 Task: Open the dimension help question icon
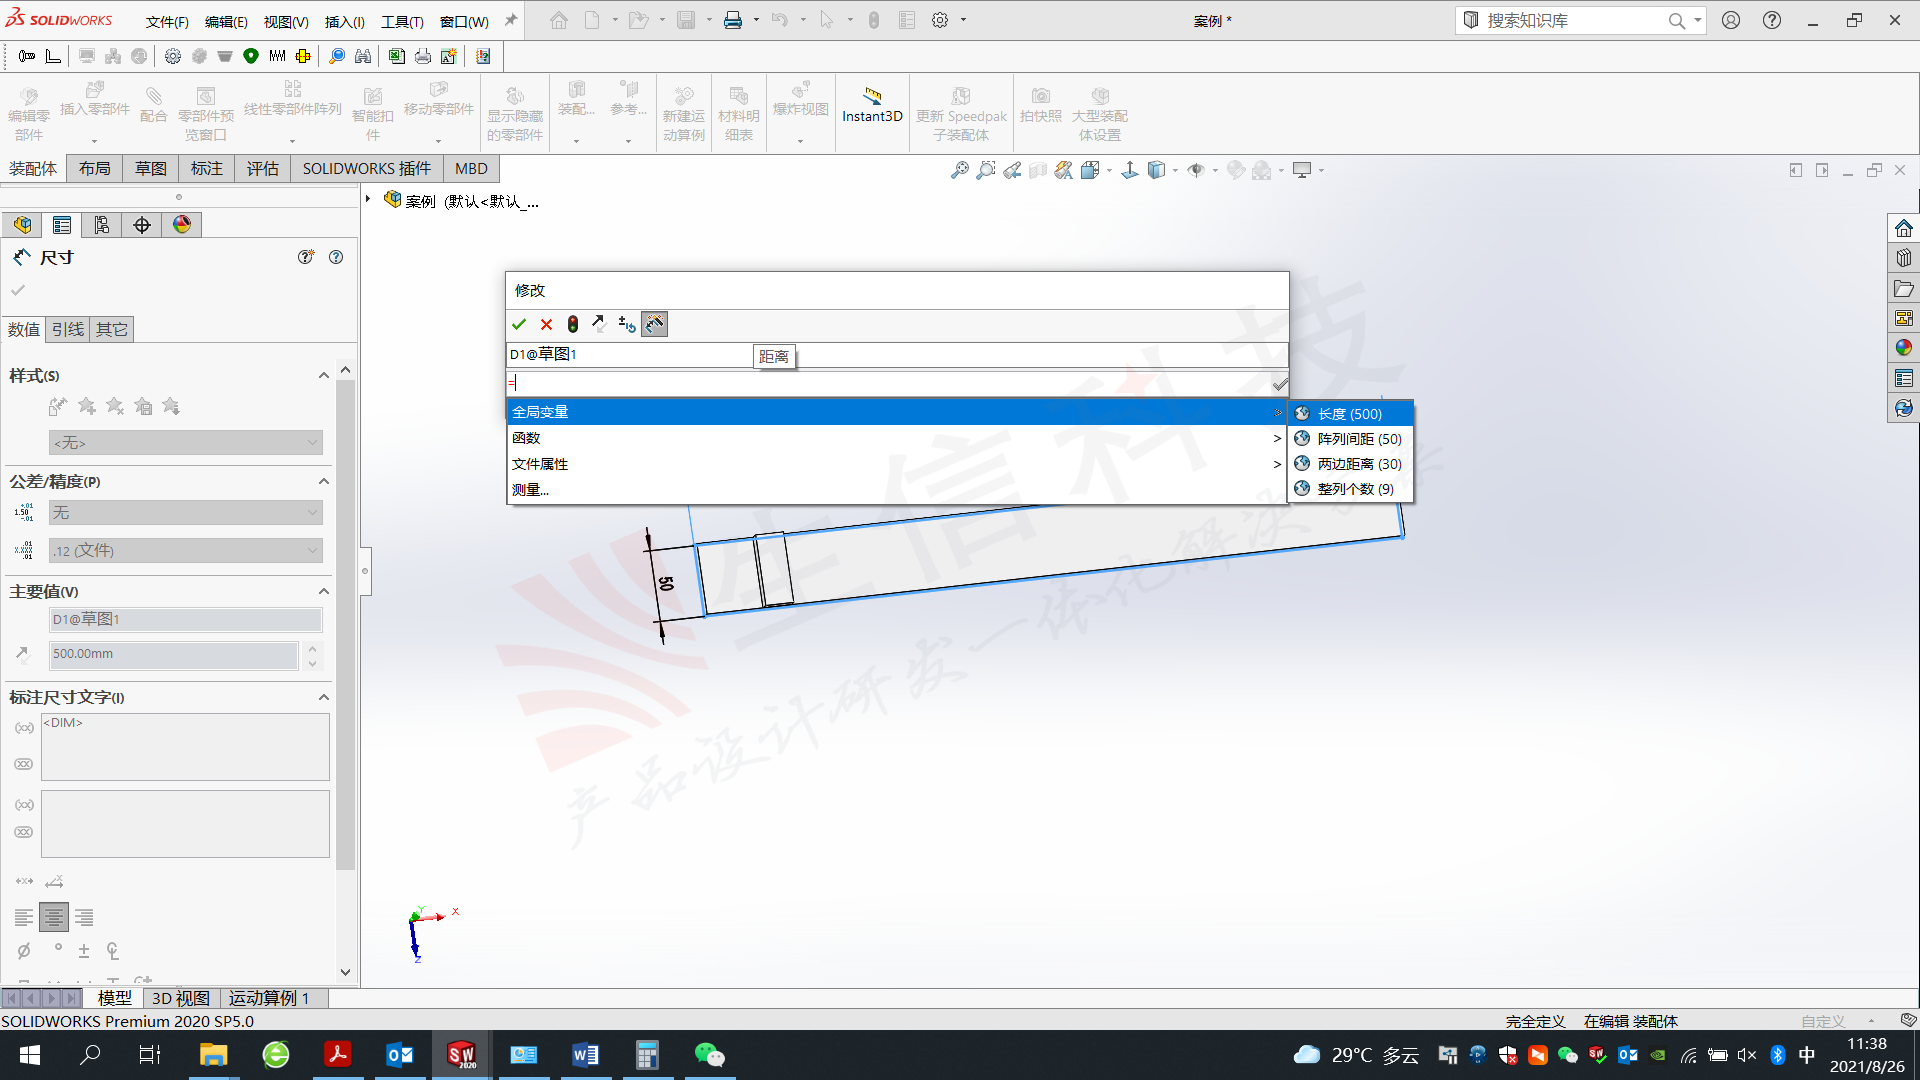point(336,257)
